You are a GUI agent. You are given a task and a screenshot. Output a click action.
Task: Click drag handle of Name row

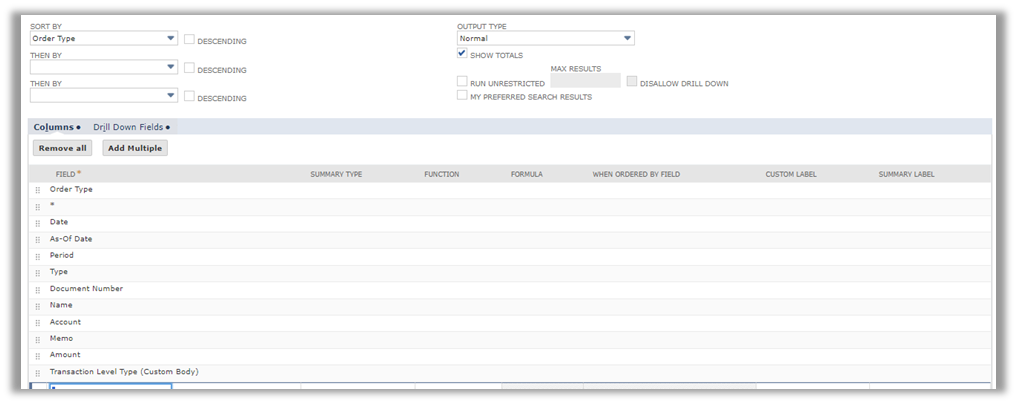[x=38, y=306]
